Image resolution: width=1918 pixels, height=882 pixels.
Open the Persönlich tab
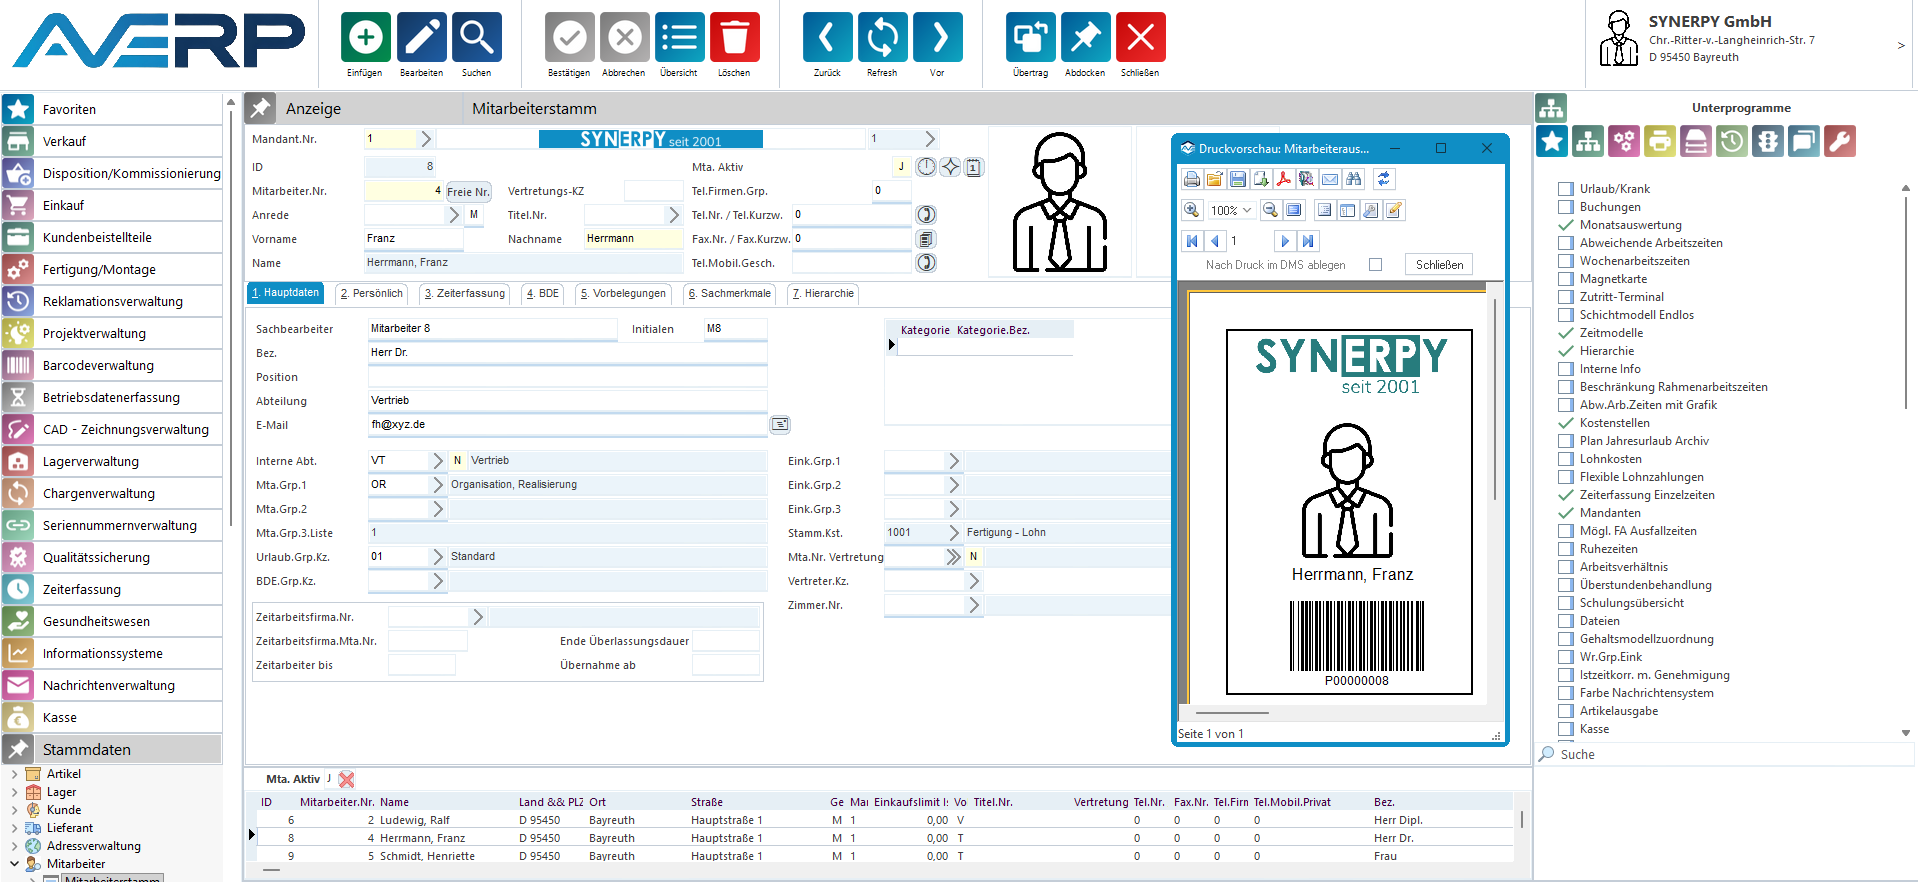point(372,294)
